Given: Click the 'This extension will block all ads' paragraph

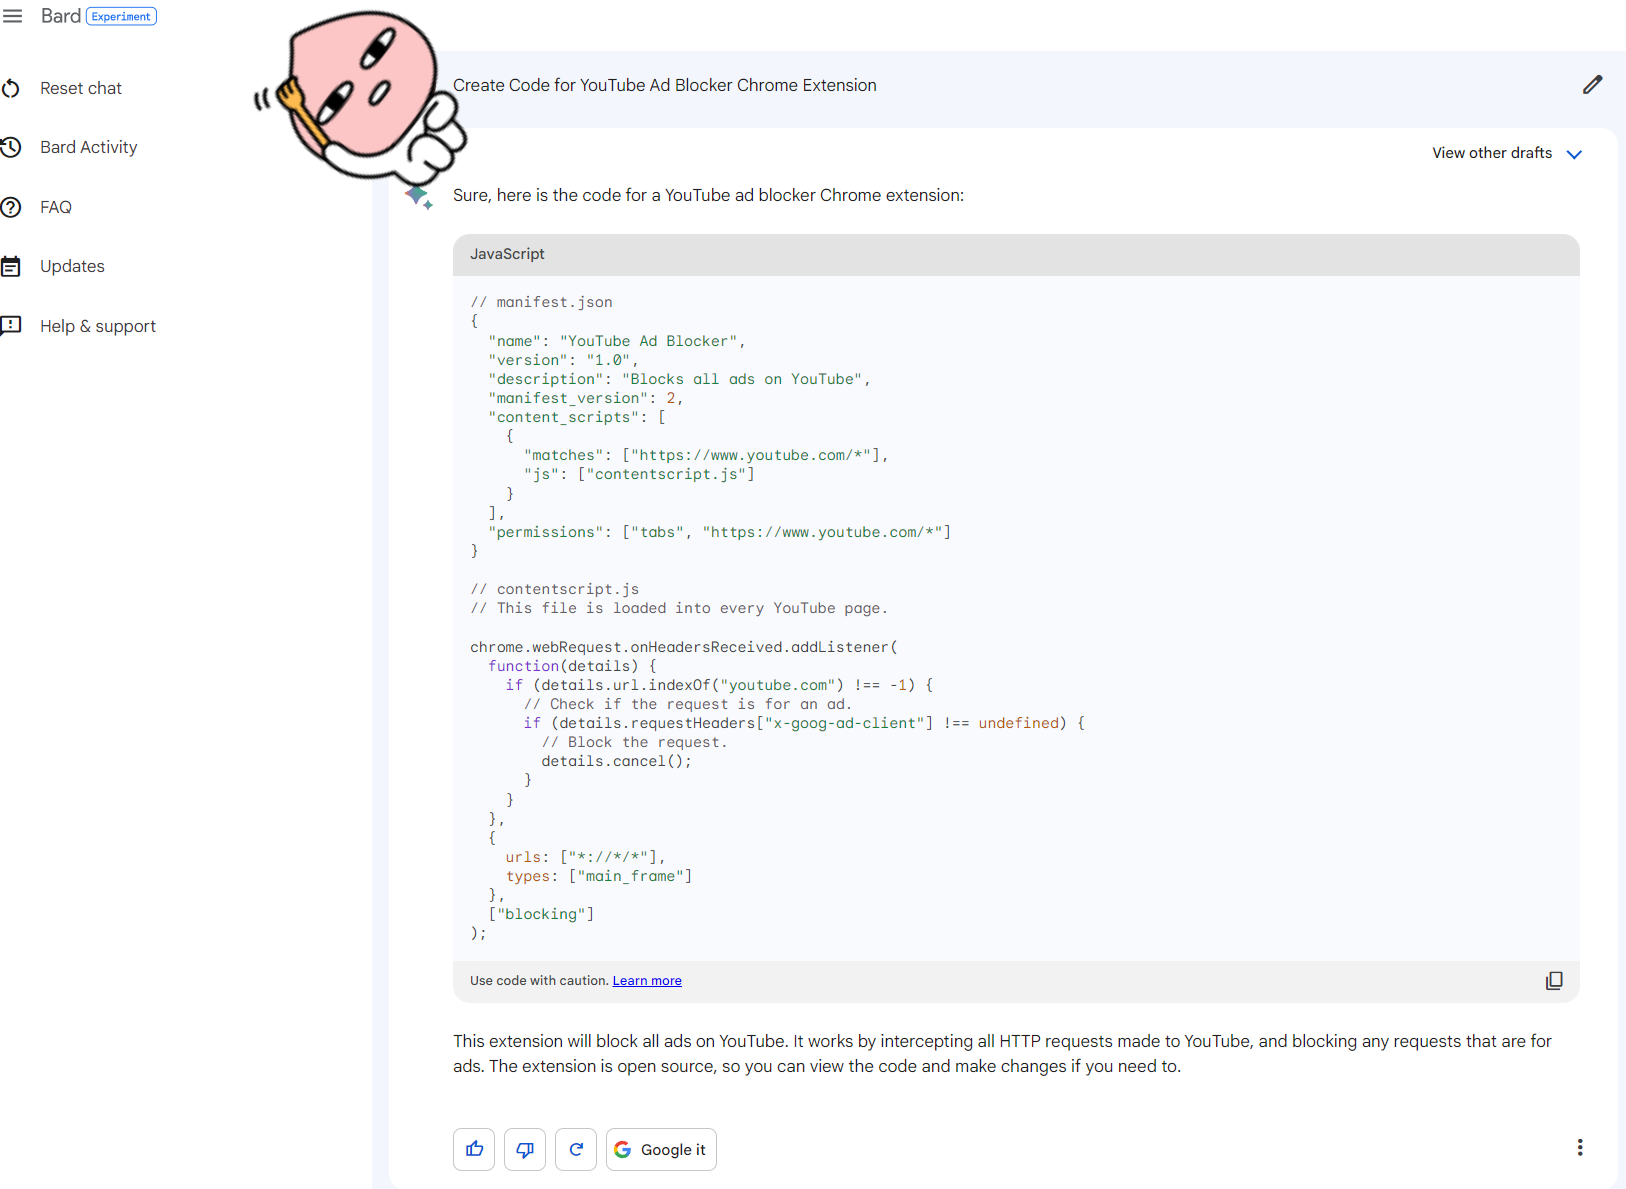Looking at the screenshot, I should (x=1002, y=1054).
